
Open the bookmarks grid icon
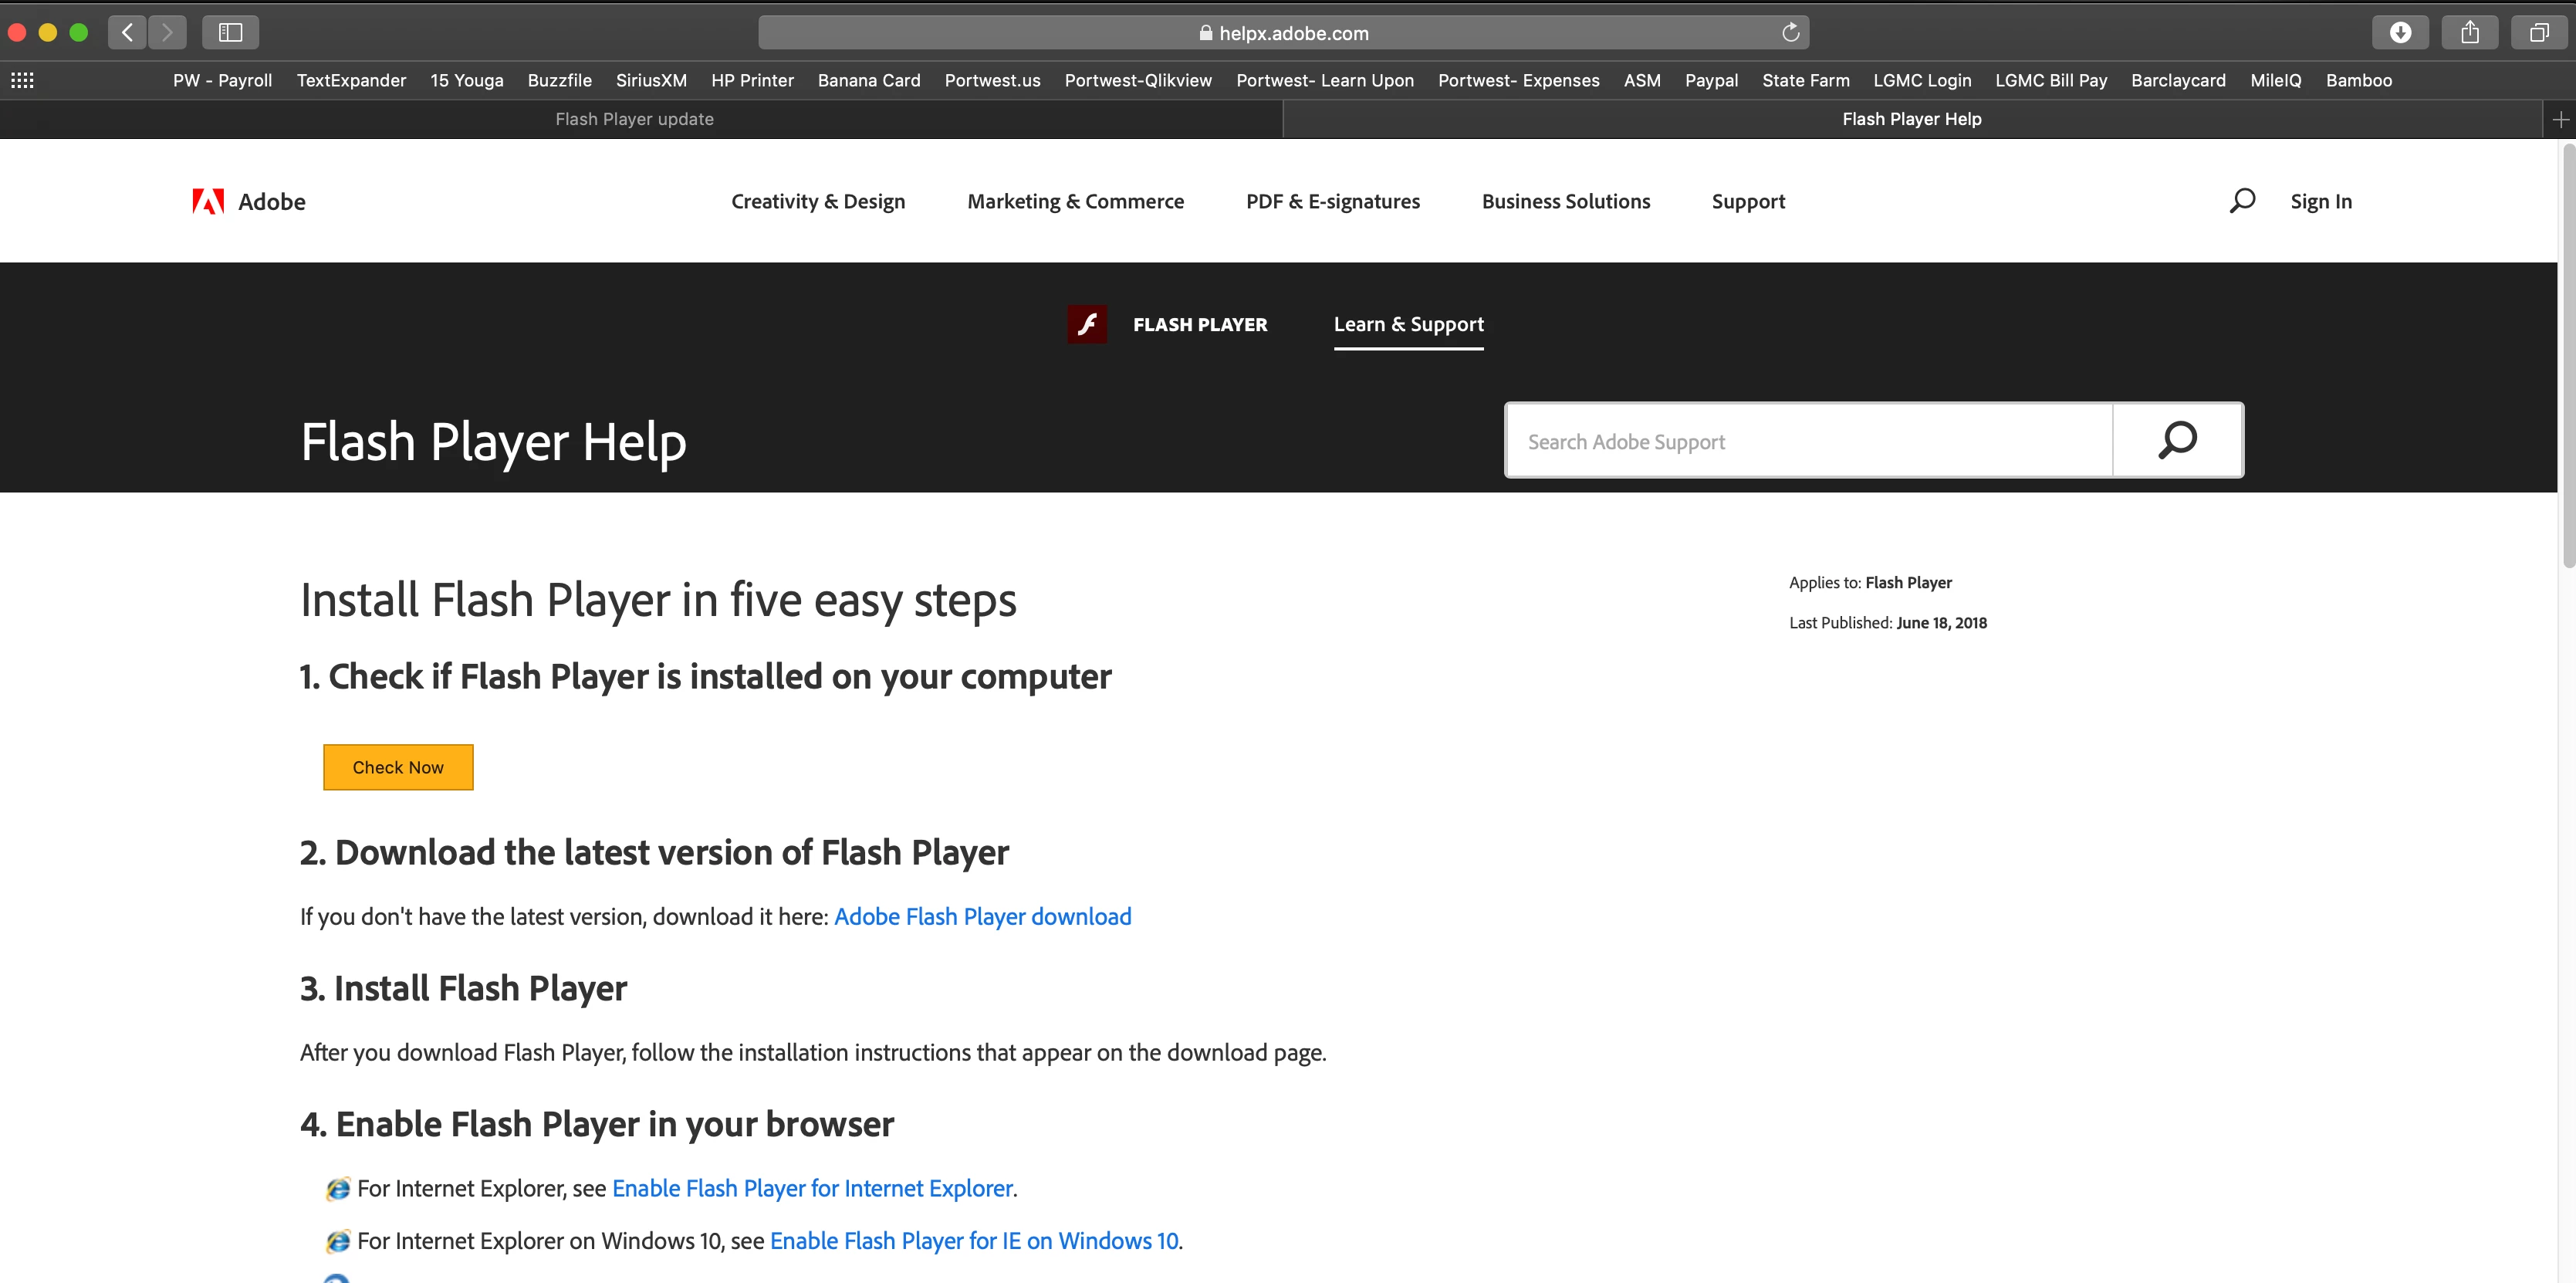pyautogui.click(x=22, y=80)
